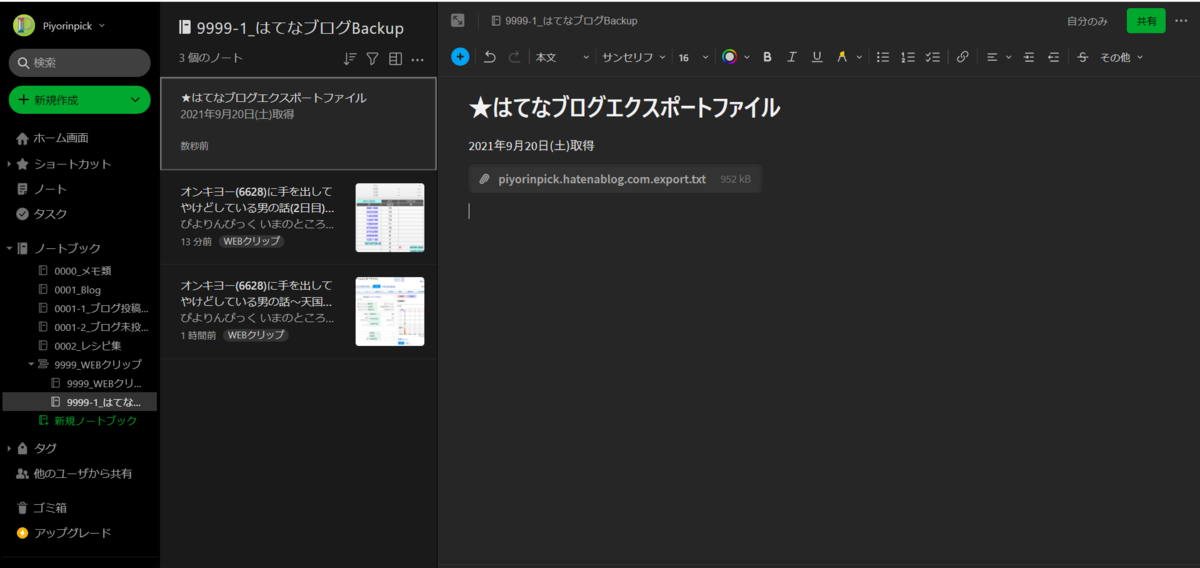
Task: Apply the text highlight marker
Action: click(x=842, y=57)
